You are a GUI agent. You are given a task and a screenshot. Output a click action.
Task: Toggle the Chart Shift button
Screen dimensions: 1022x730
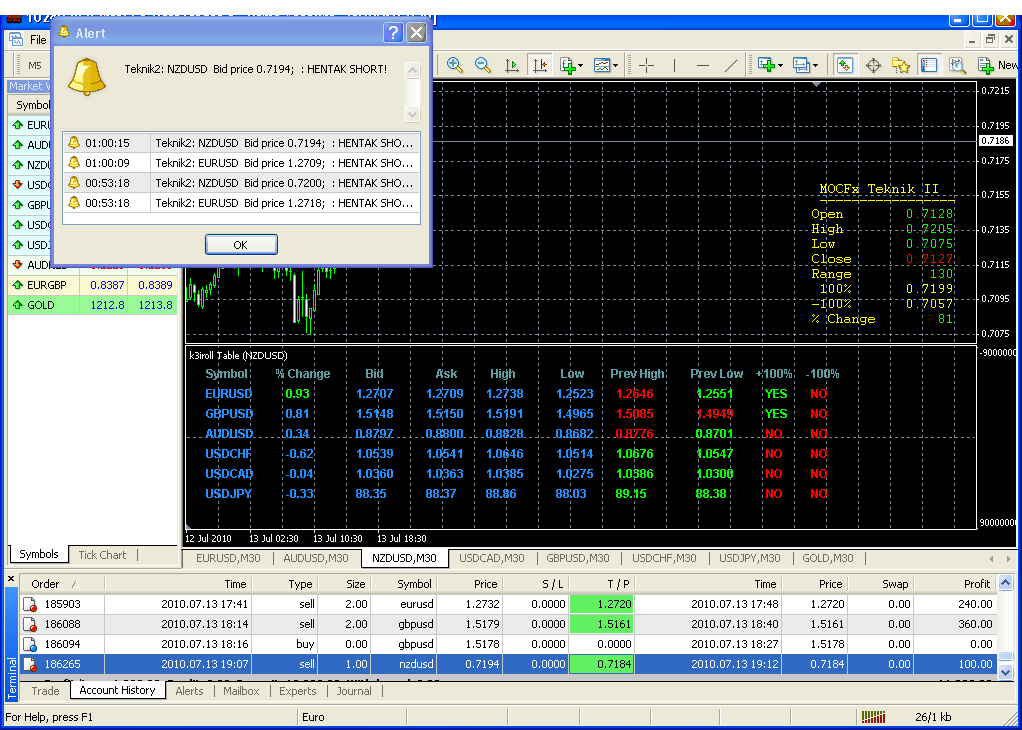pos(540,65)
